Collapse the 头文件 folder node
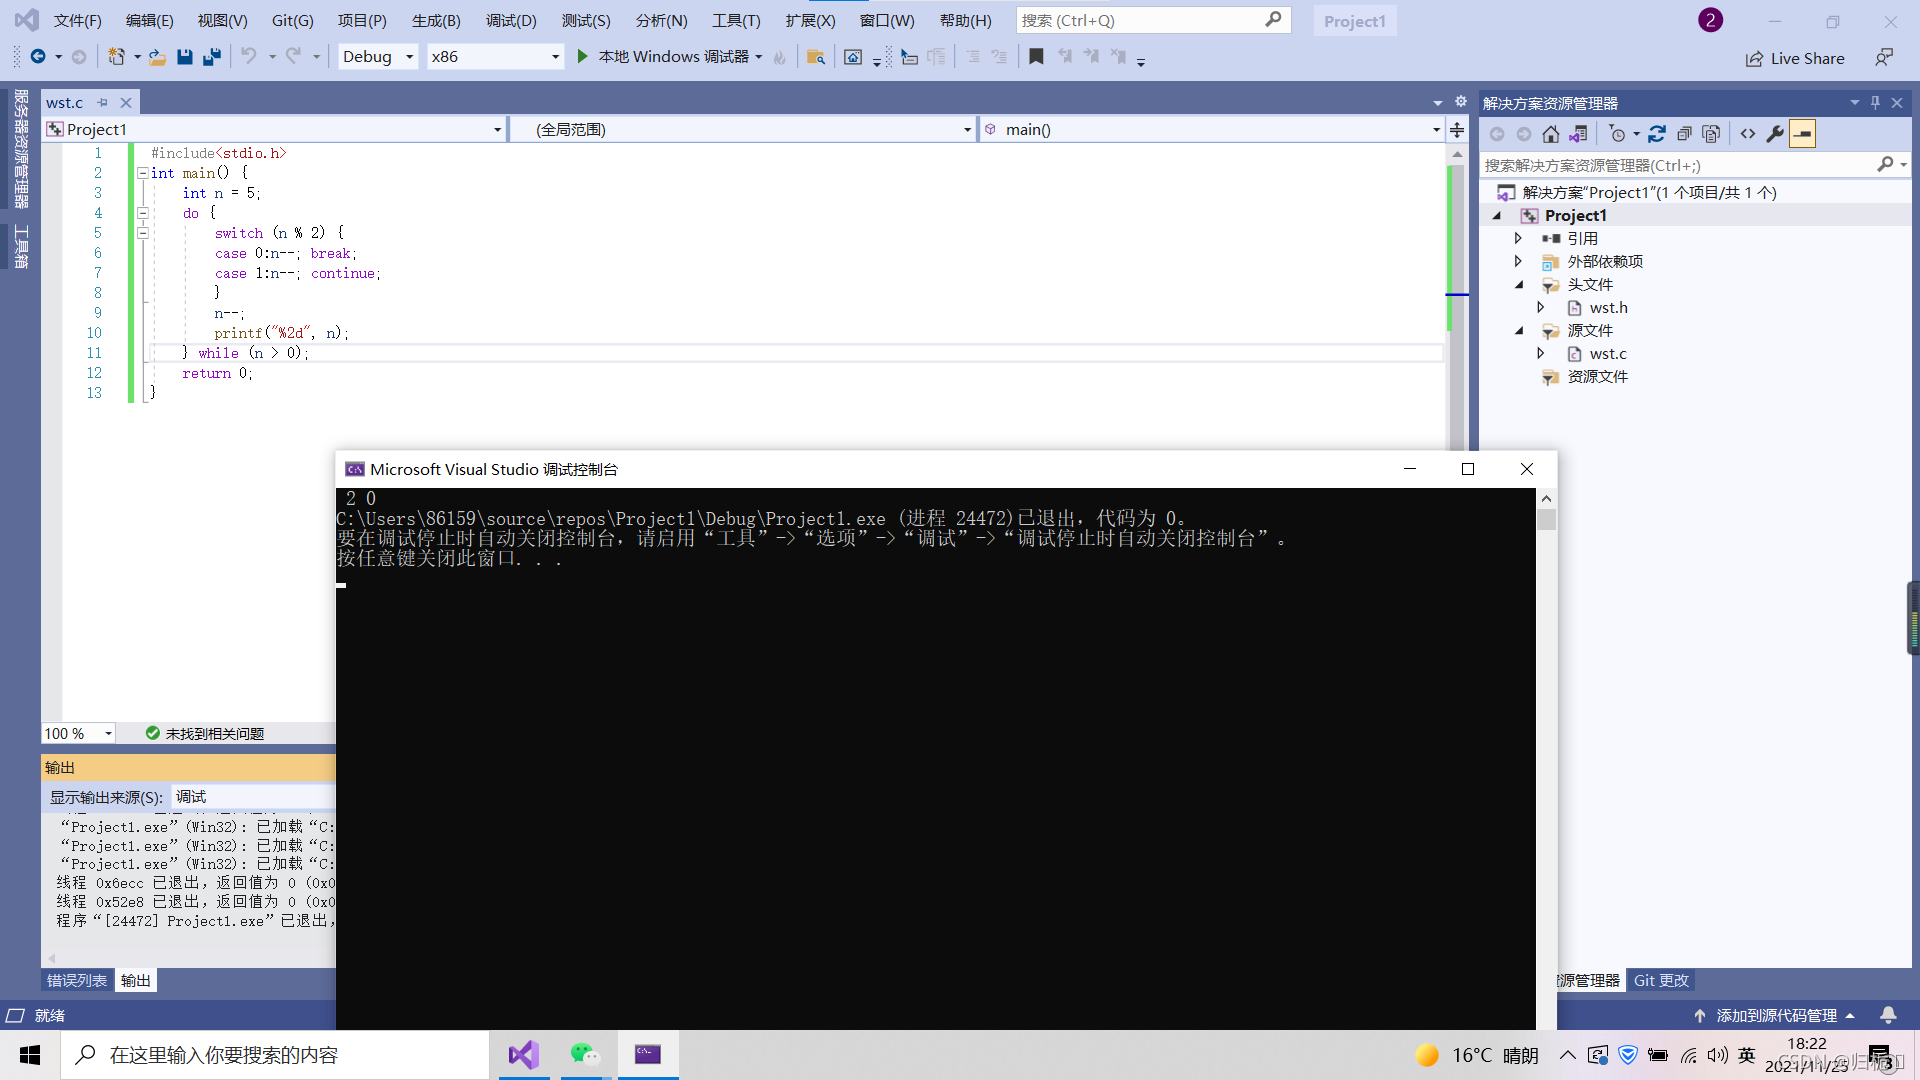 tap(1519, 285)
